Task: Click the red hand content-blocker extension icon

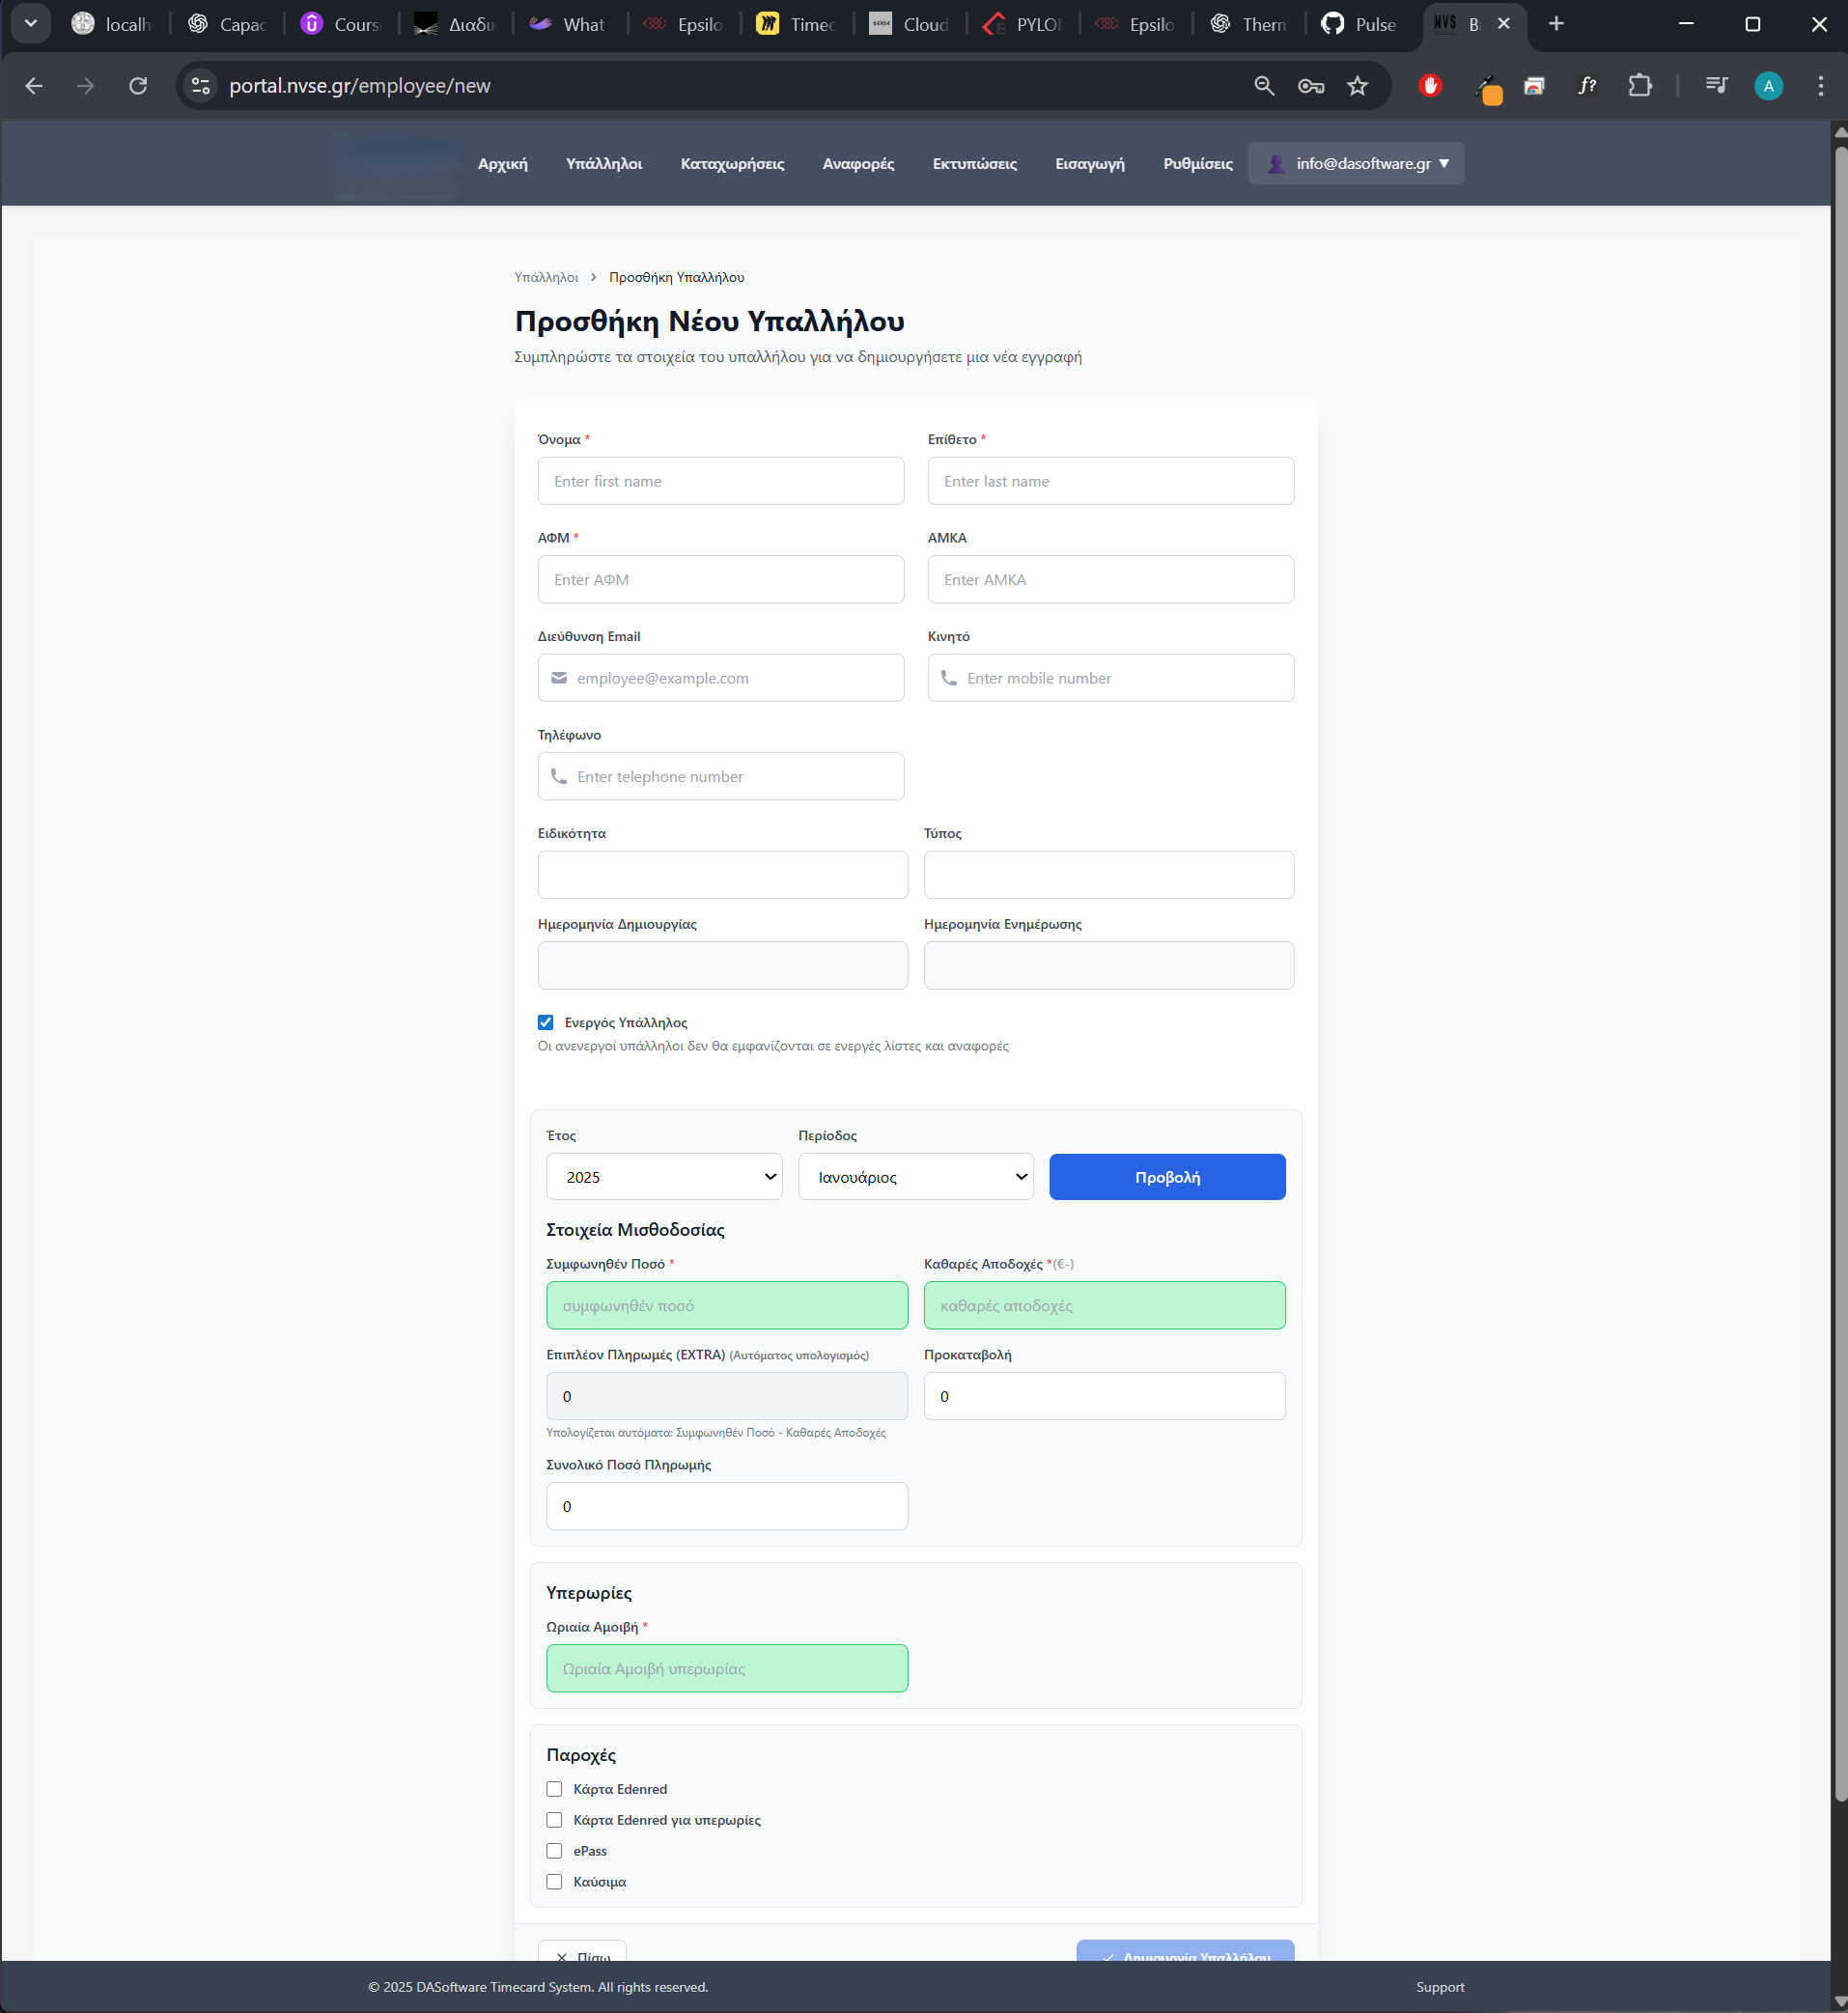Action: click(x=1430, y=86)
